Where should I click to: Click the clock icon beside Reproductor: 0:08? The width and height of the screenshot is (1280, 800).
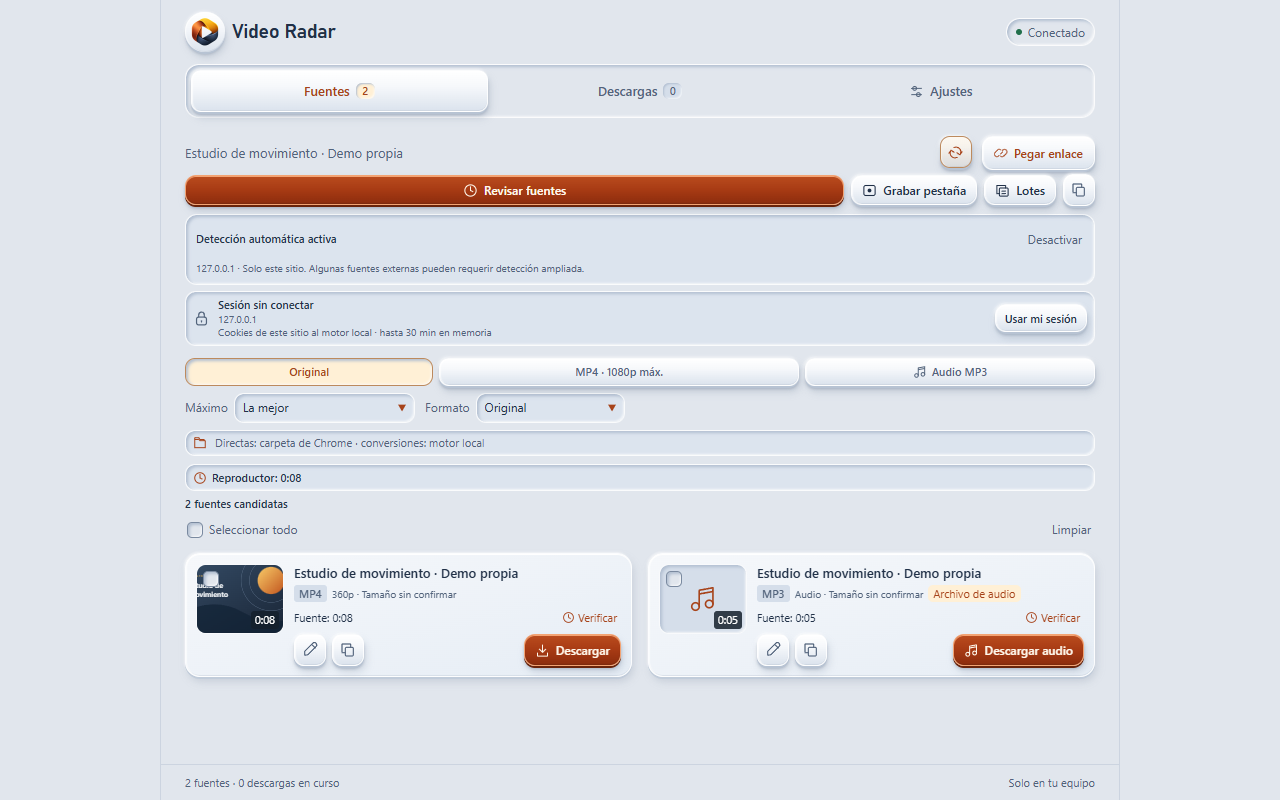pyautogui.click(x=200, y=478)
